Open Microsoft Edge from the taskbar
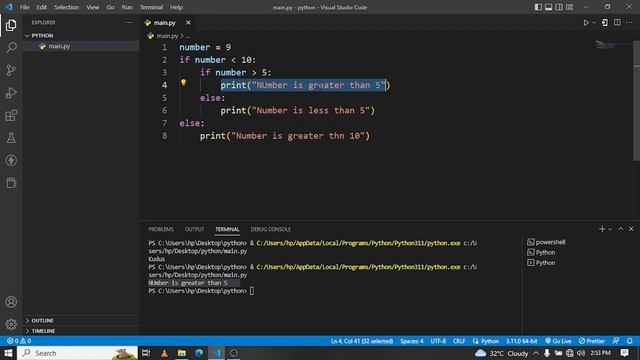Viewport: 640px width, 360px height. click(199, 353)
